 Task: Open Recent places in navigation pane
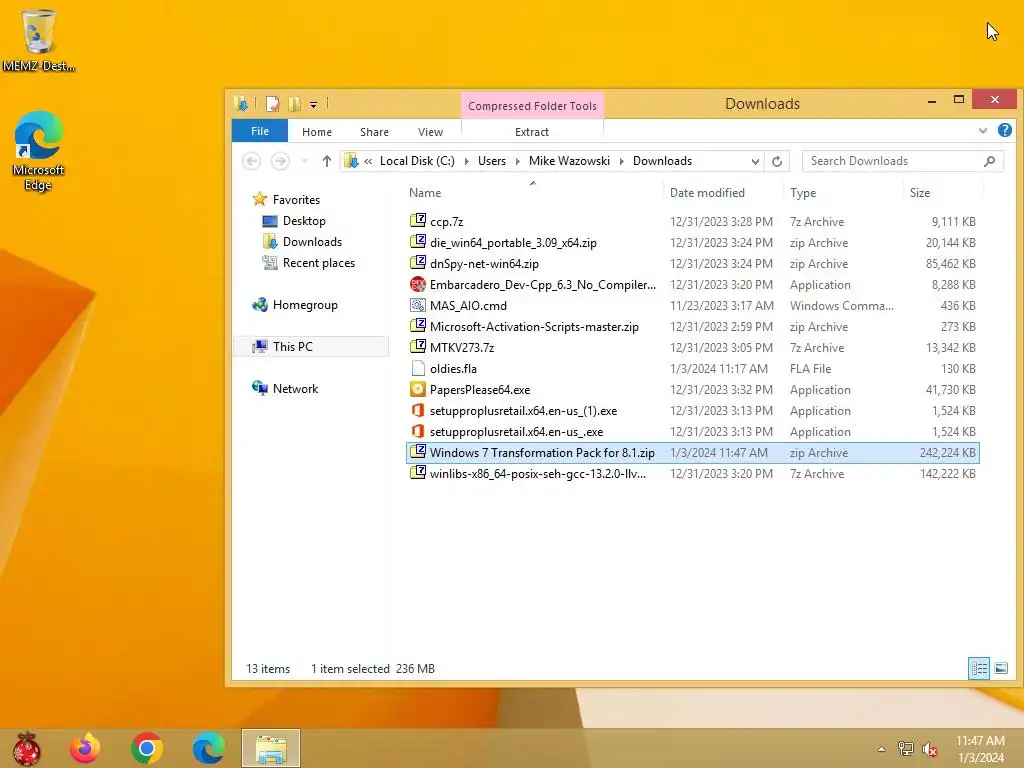click(309, 263)
